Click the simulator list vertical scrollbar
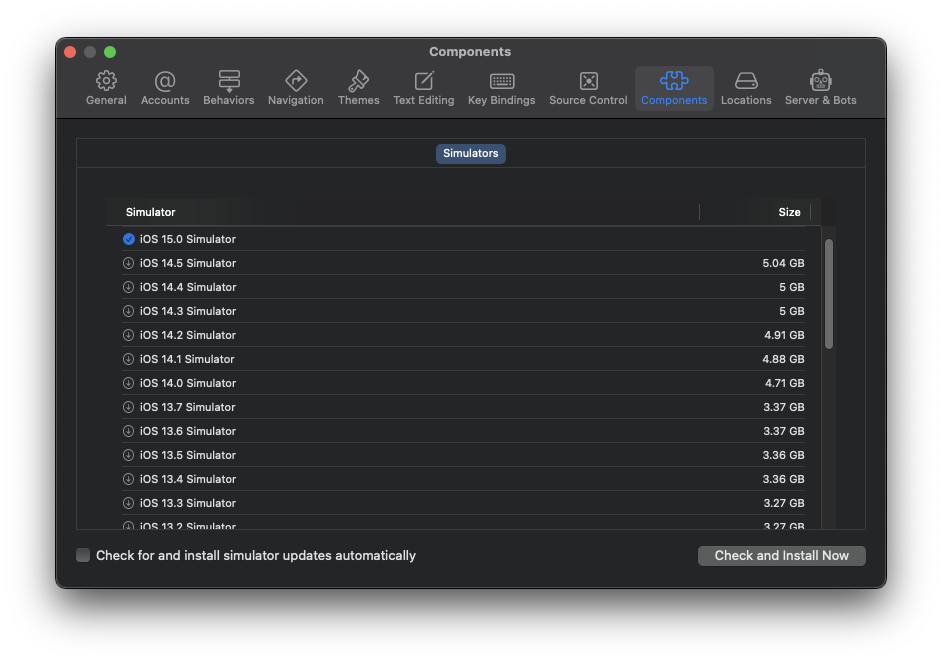942x662 pixels. pos(829,294)
